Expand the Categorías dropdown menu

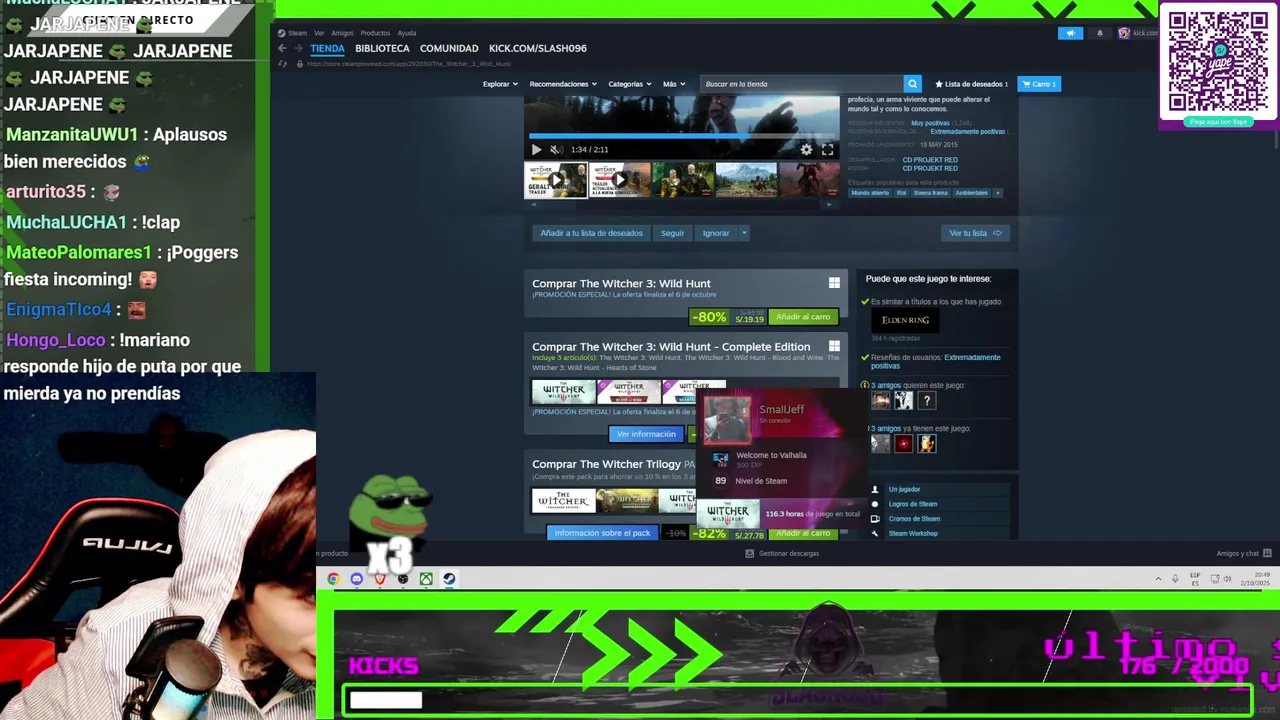pyautogui.click(x=630, y=84)
